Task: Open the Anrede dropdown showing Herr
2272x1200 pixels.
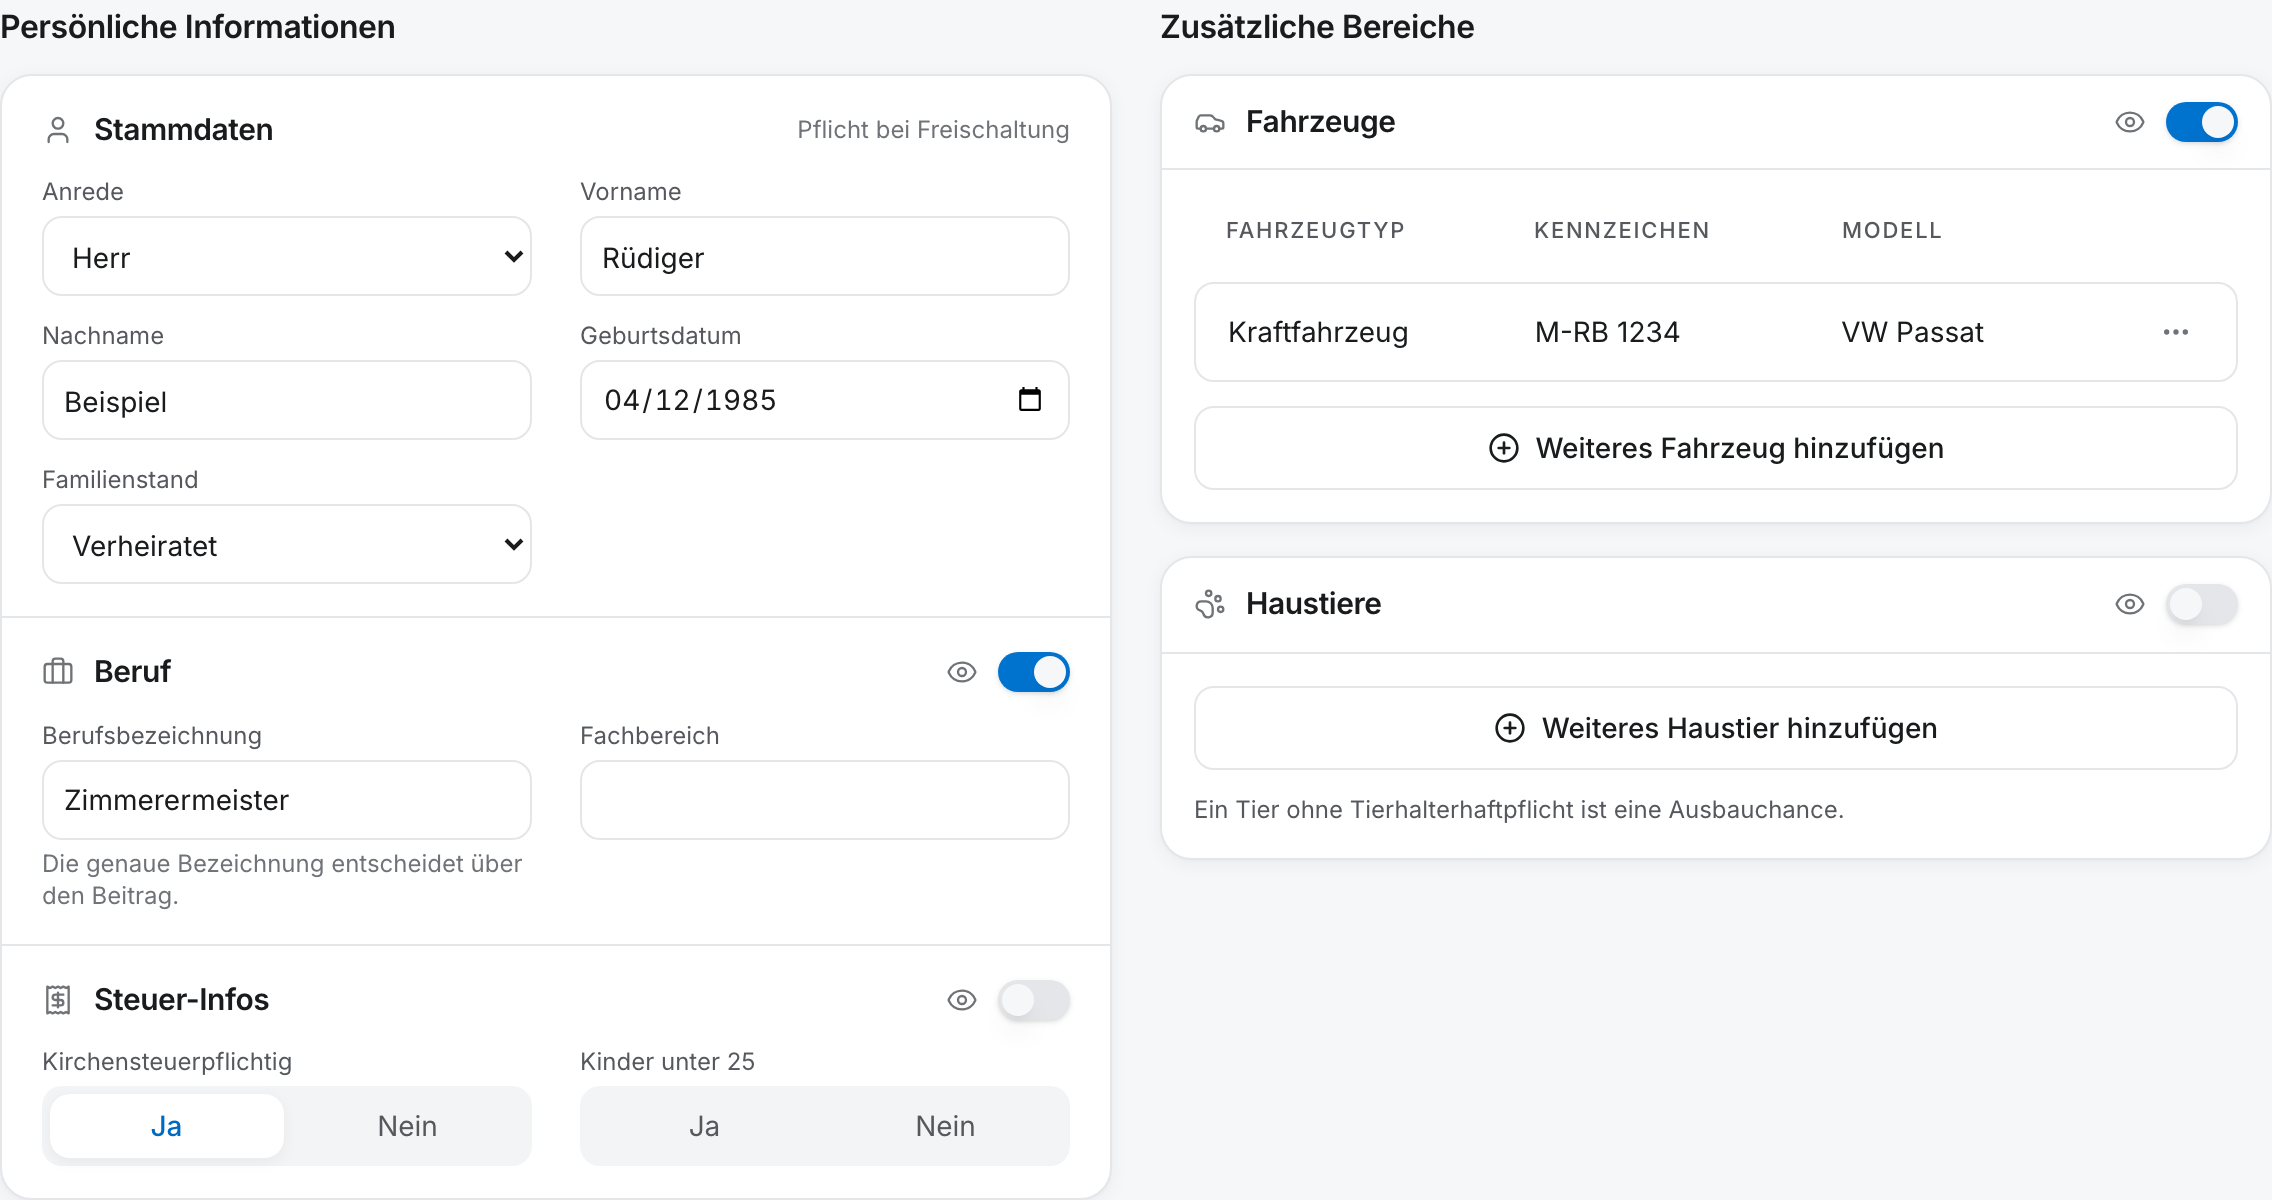Action: pyautogui.click(x=287, y=256)
